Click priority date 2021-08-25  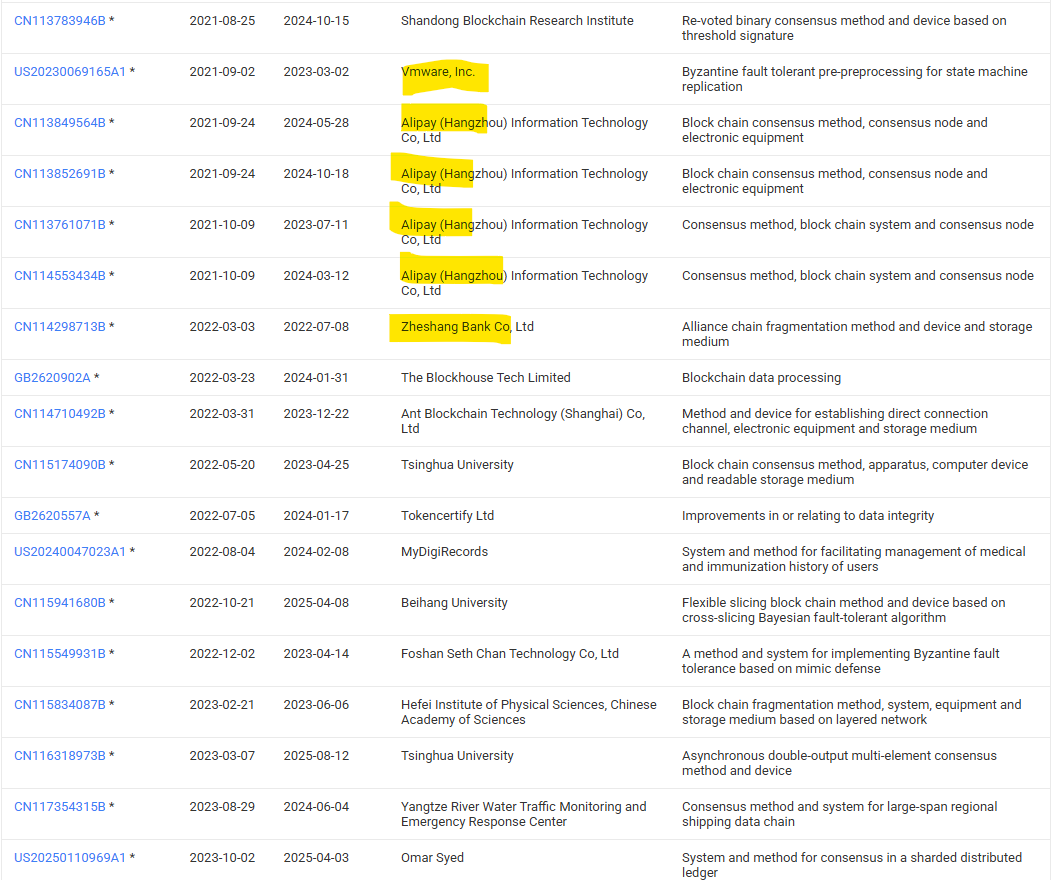click(222, 21)
